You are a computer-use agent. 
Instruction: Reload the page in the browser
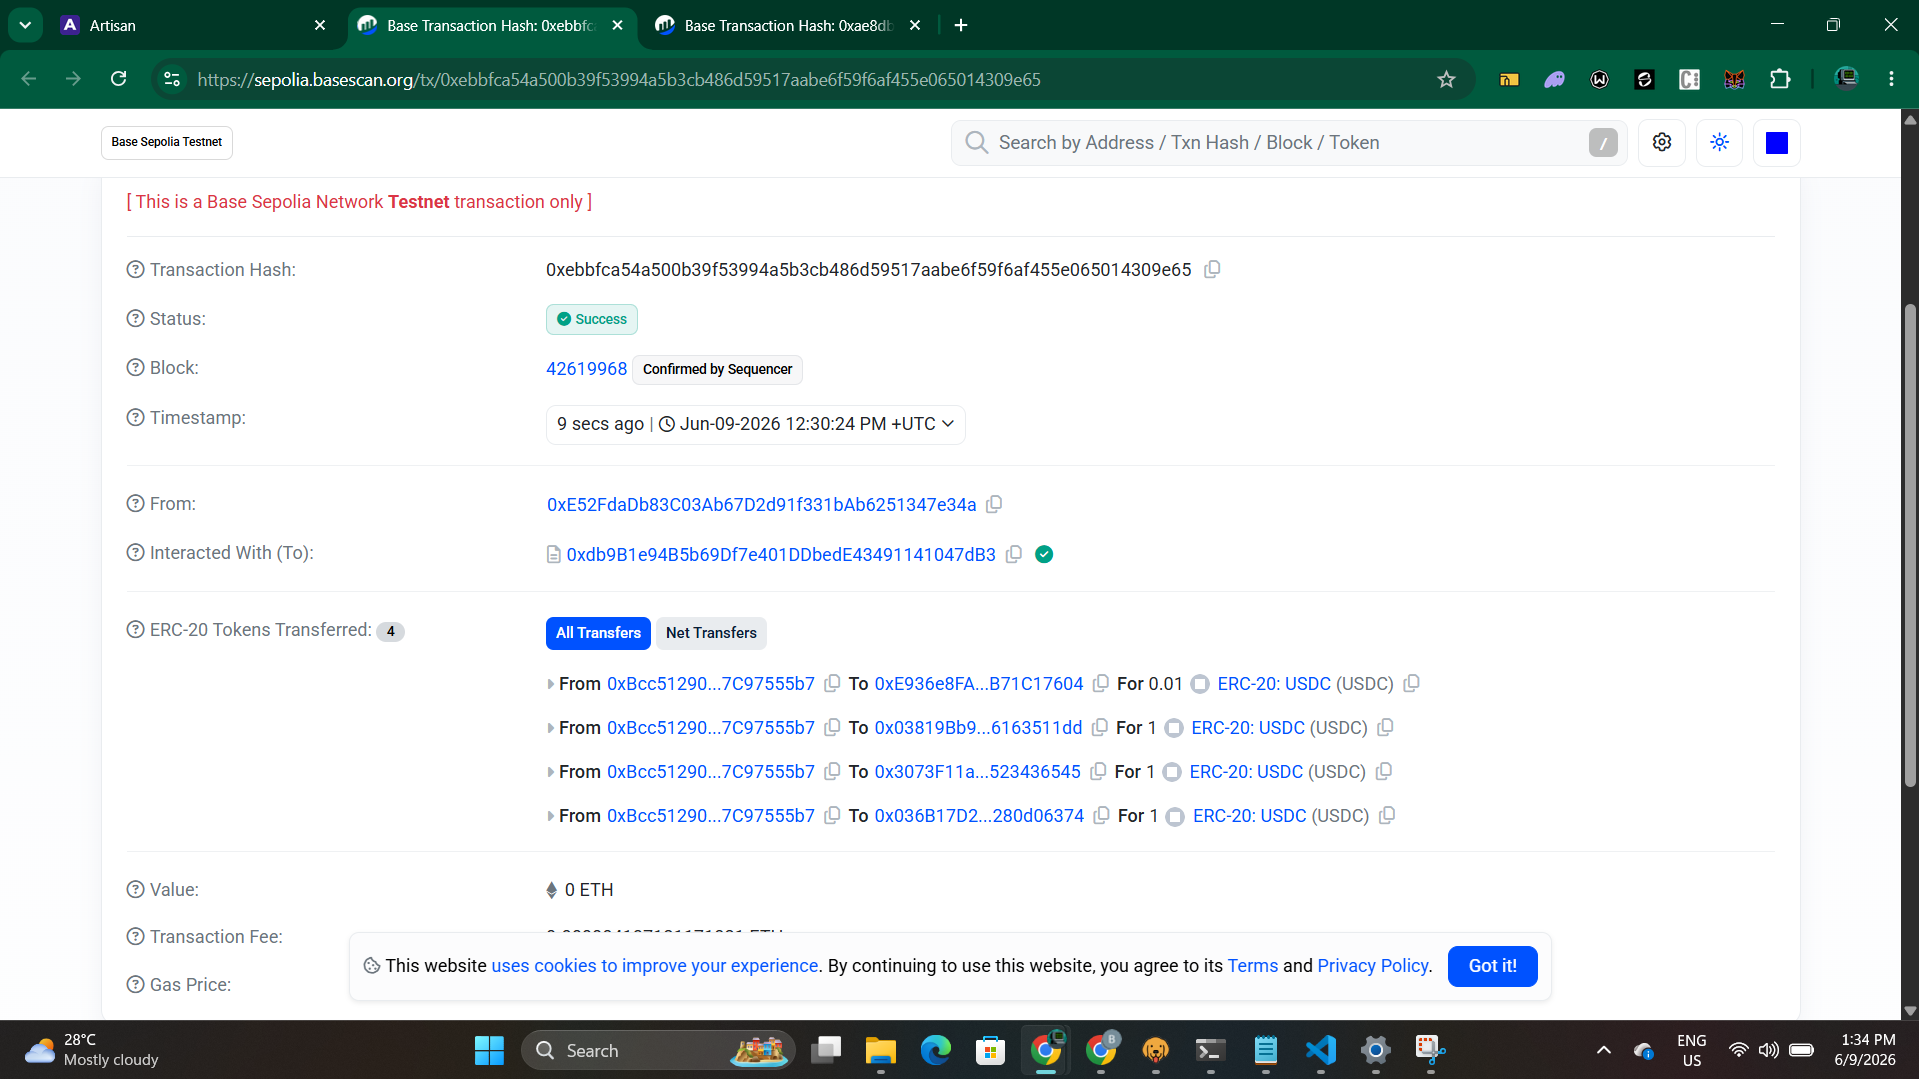click(x=118, y=79)
